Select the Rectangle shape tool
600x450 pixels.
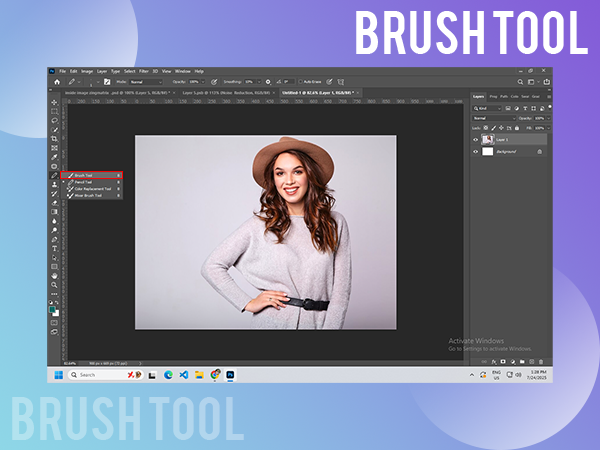coord(54,267)
